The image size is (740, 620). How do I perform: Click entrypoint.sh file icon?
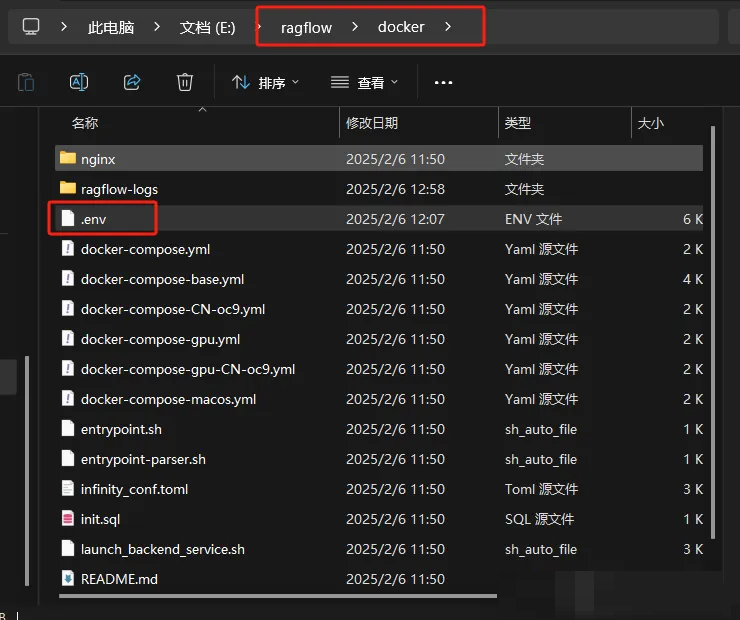click(68, 428)
